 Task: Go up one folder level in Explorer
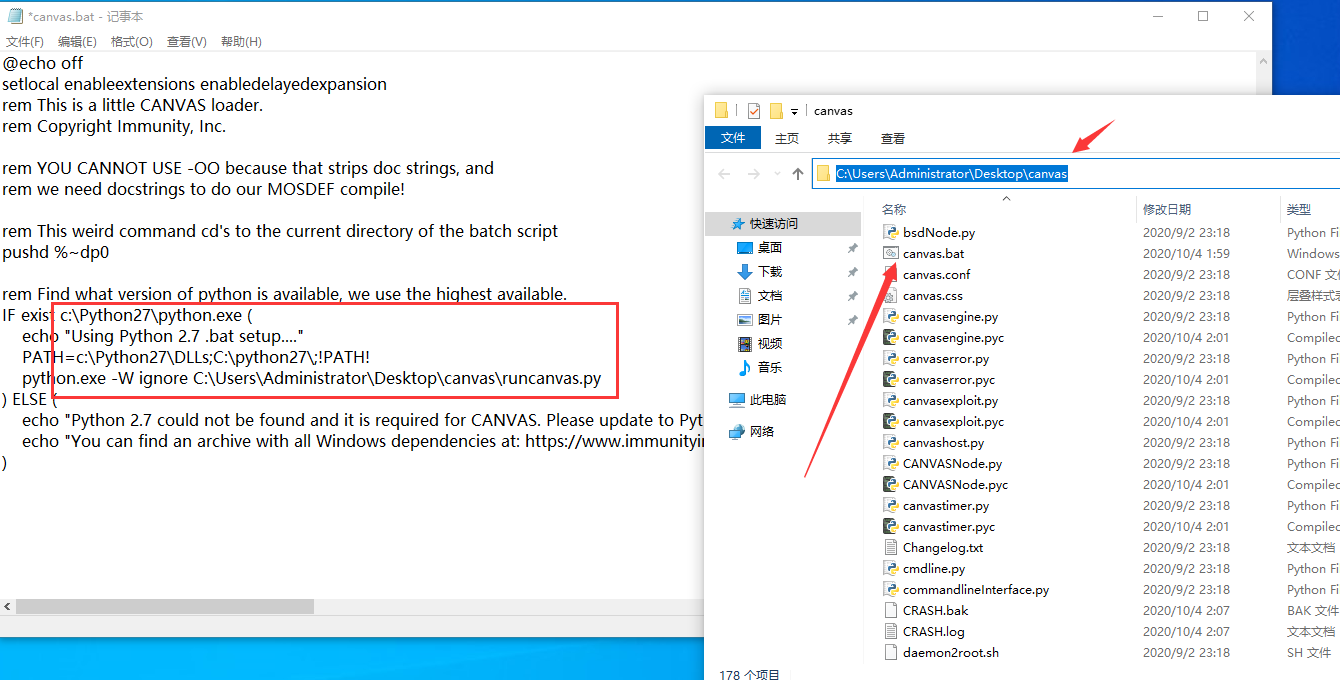coord(797,174)
